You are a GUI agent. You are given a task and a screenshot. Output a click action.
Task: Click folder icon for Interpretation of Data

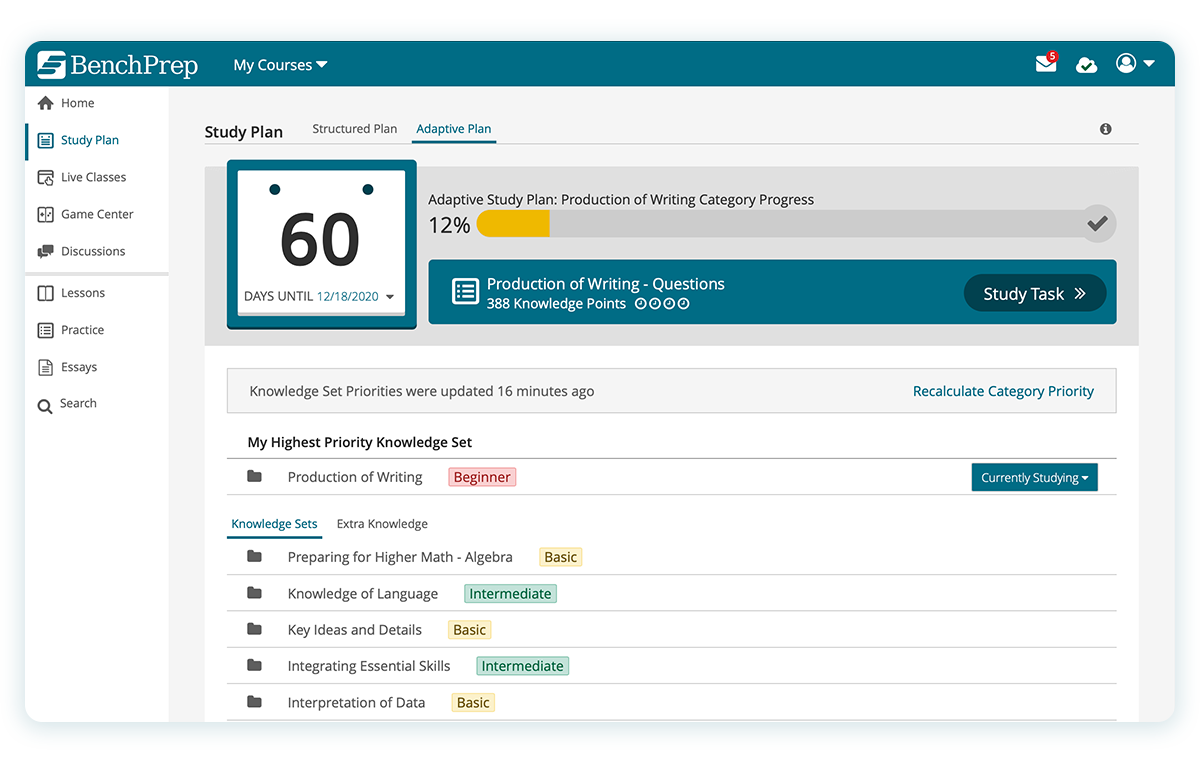pos(255,702)
